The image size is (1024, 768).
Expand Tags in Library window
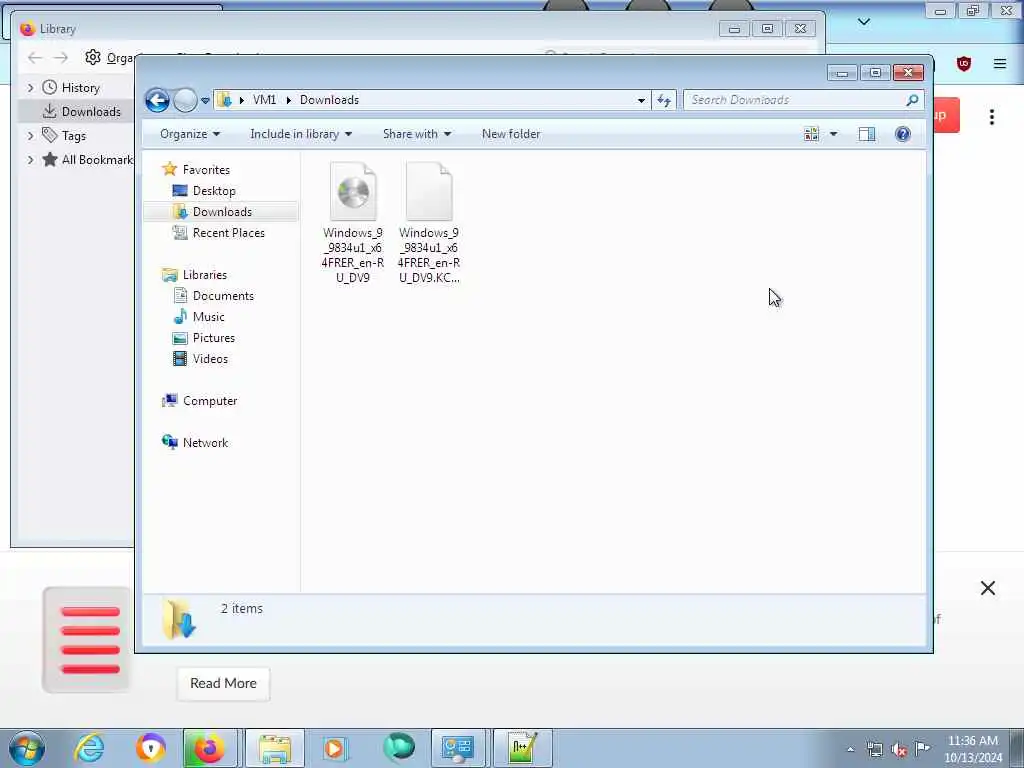click(x=30, y=136)
